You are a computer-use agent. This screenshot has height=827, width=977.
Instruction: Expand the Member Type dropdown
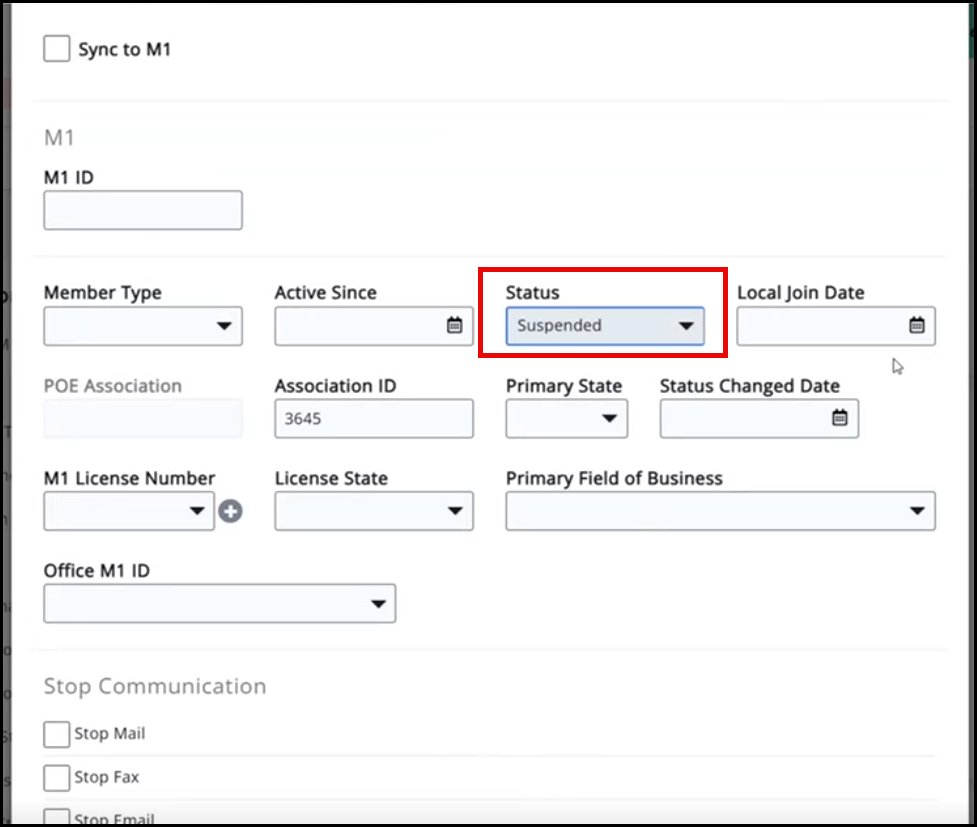pyautogui.click(x=143, y=326)
